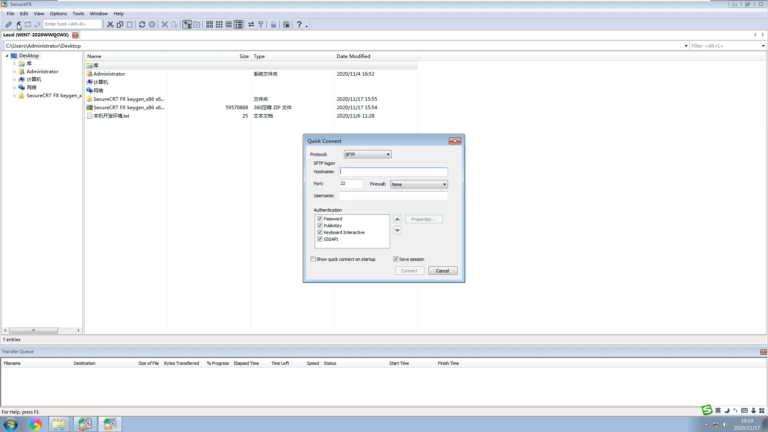Switch to details view icon
Image resolution: width=768 pixels, height=432 pixels.
coord(239,24)
